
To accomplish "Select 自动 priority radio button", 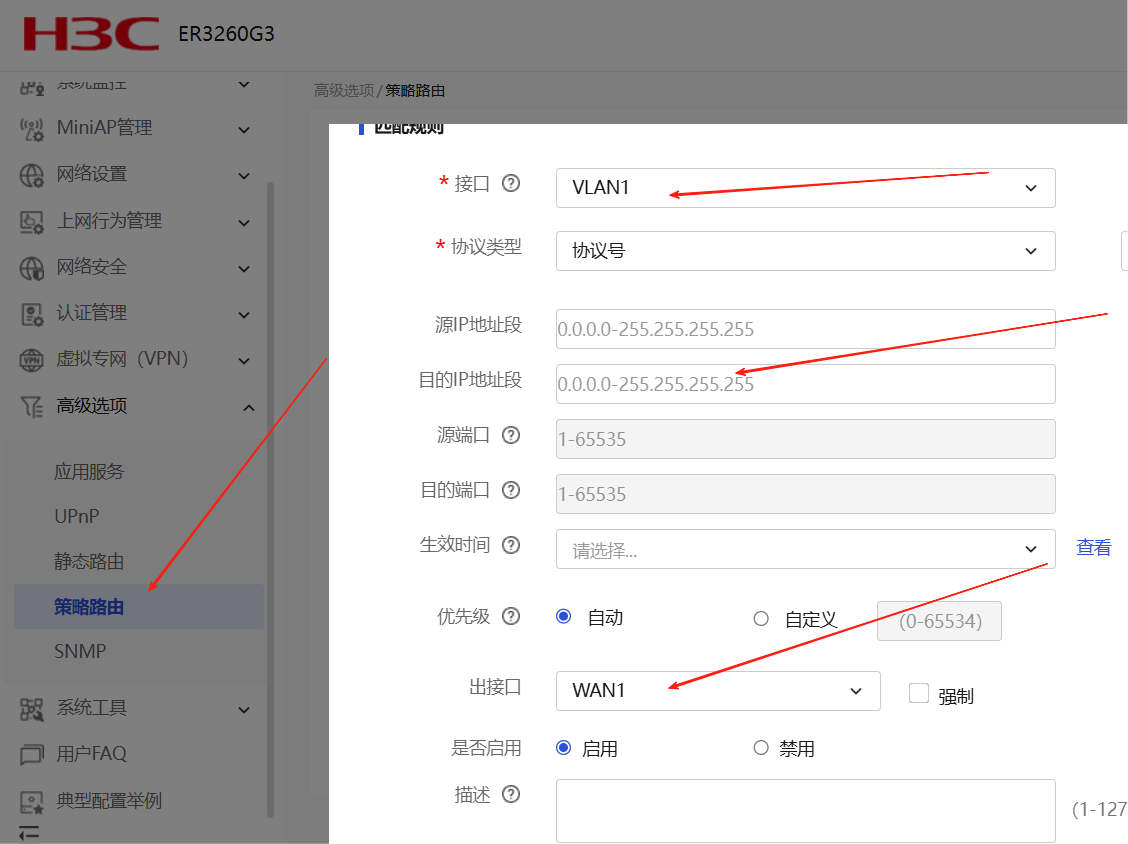I will click(564, 617).
